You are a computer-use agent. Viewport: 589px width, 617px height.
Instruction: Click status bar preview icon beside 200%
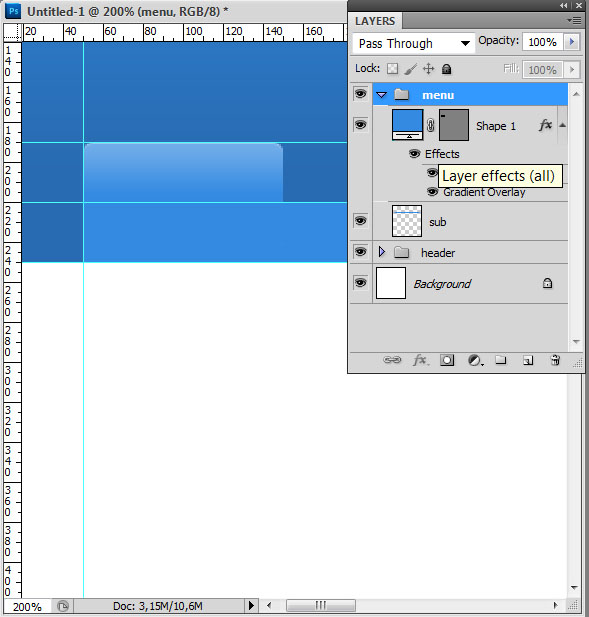[x=63, y=606]
